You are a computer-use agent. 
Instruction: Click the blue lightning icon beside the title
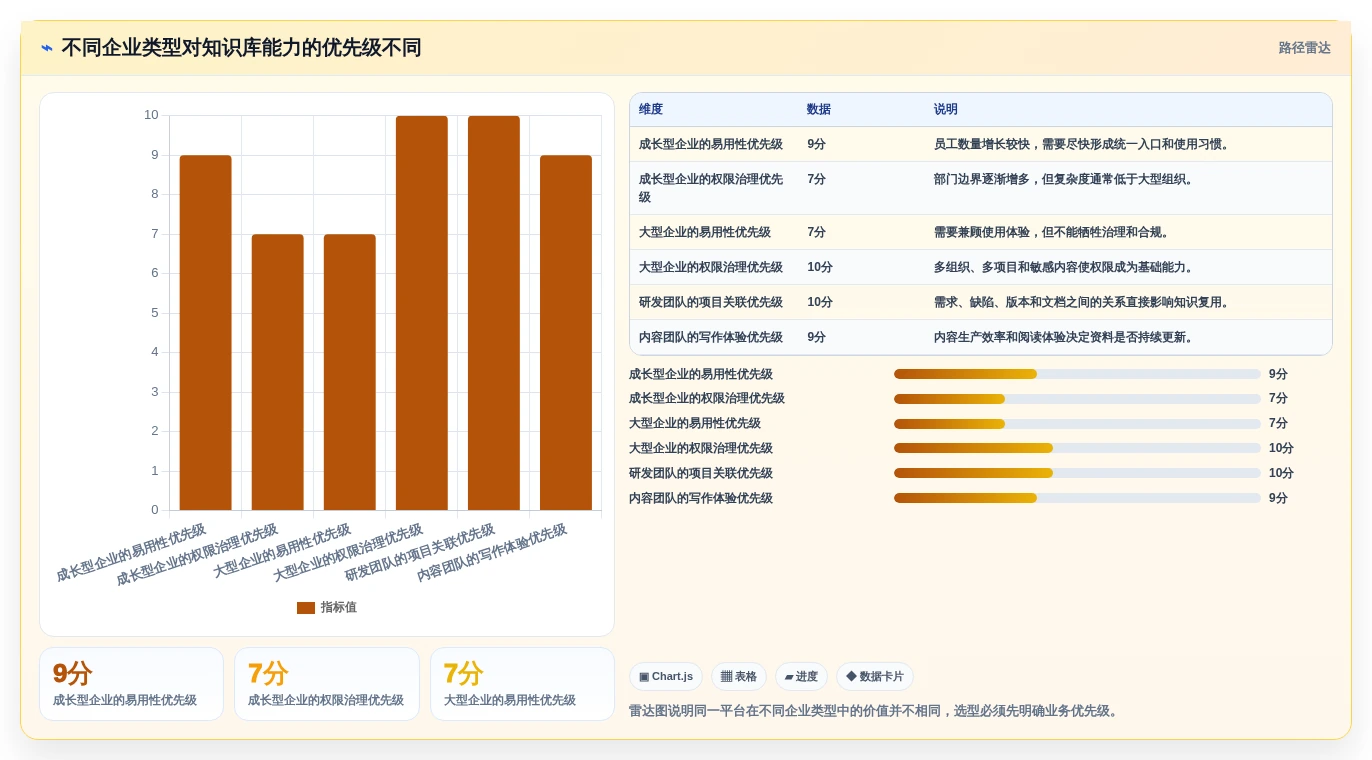click(47, 48)
